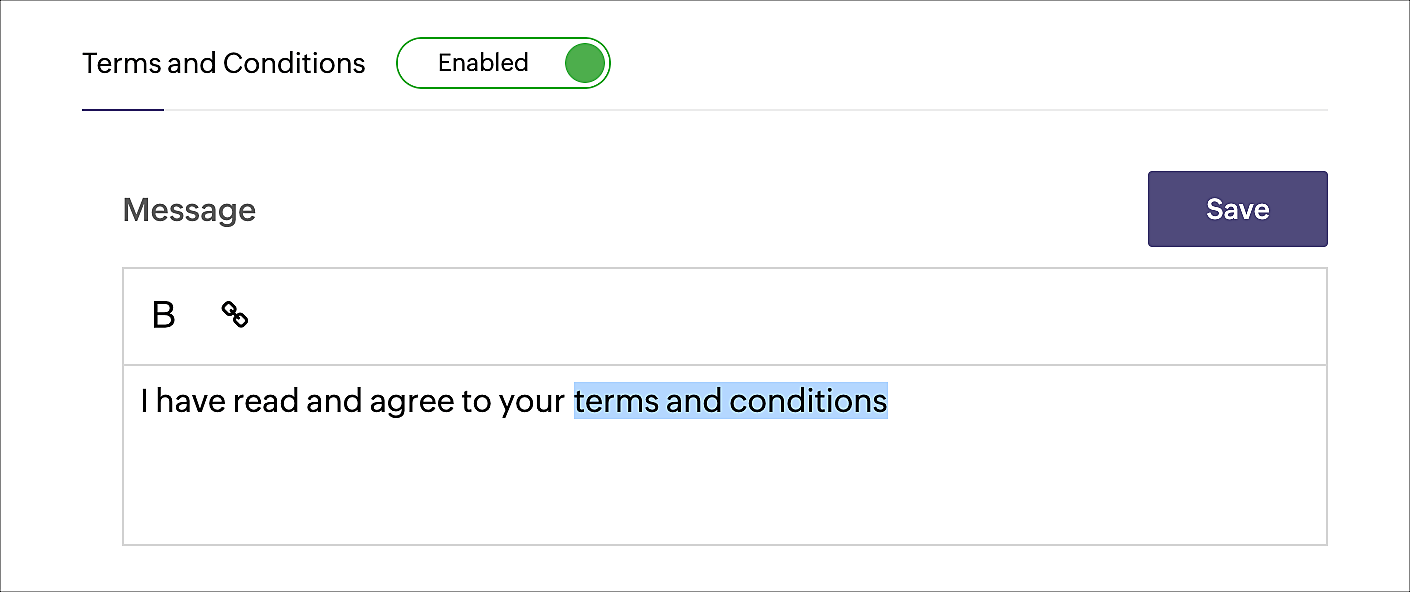The image size is (1410, 592).
Task: Click the highlighted "terms and conditions" text
Action: click(x=730, y=401)
